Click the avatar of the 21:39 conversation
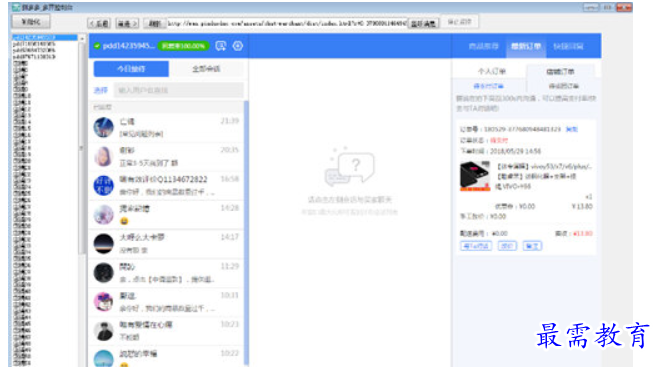This screenshot has height=367, width=658. coord(103,128)
